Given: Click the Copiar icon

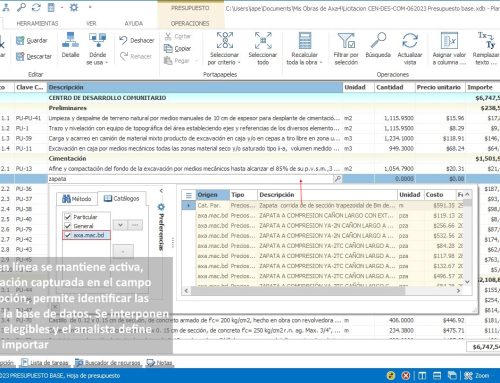Looking at the screenshot, I should pos(168,49).
